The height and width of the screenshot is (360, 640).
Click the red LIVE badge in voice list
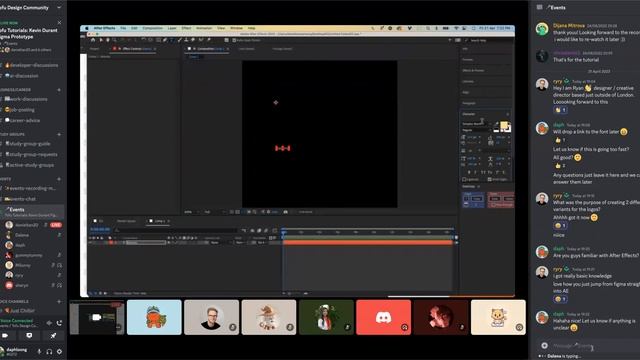click(56, 225)
